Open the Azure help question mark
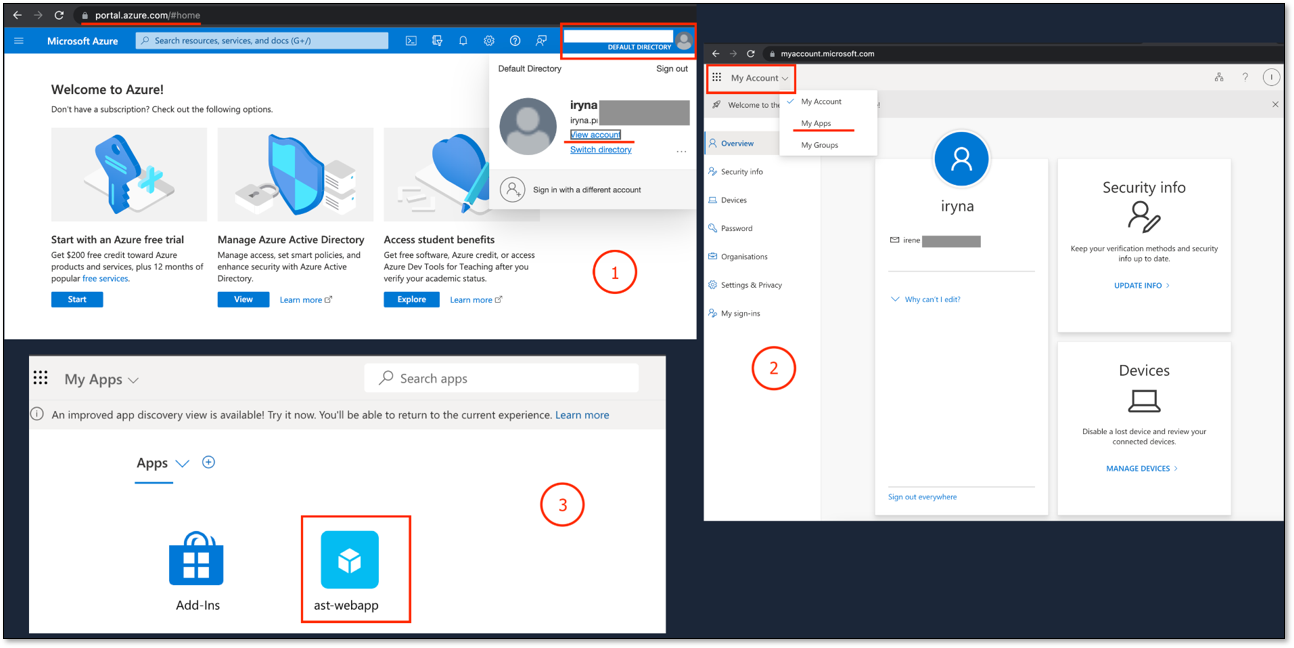Viewport: 1294px width, 648px height. [515, 41]
